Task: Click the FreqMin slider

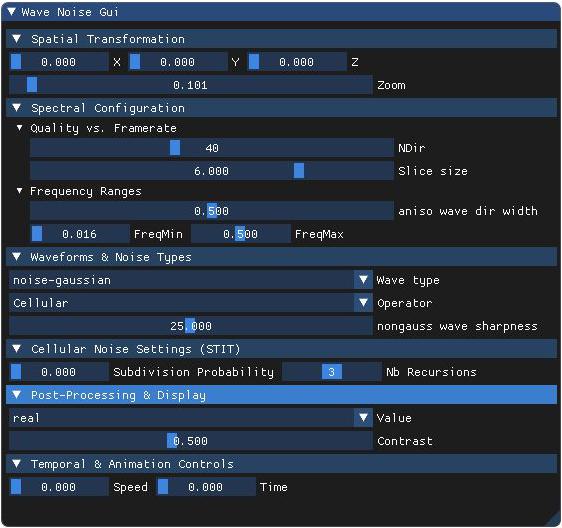Action: pyautogui.click(x=80, y=234)
